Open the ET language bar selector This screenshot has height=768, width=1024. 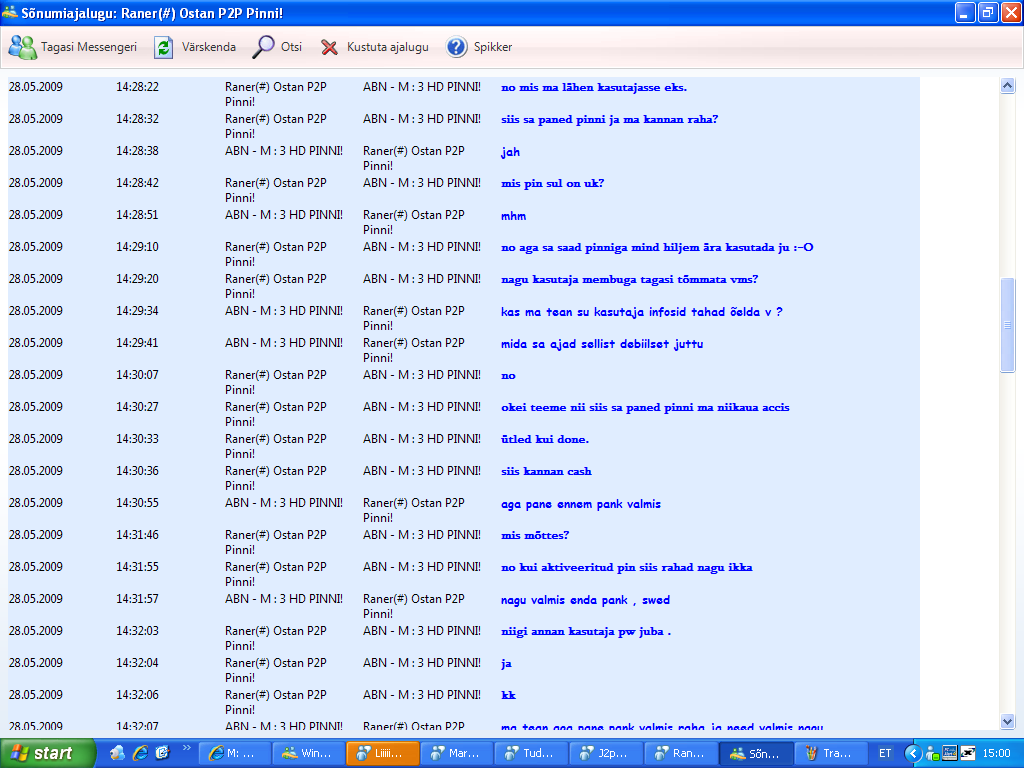click(x=885, y=753)
